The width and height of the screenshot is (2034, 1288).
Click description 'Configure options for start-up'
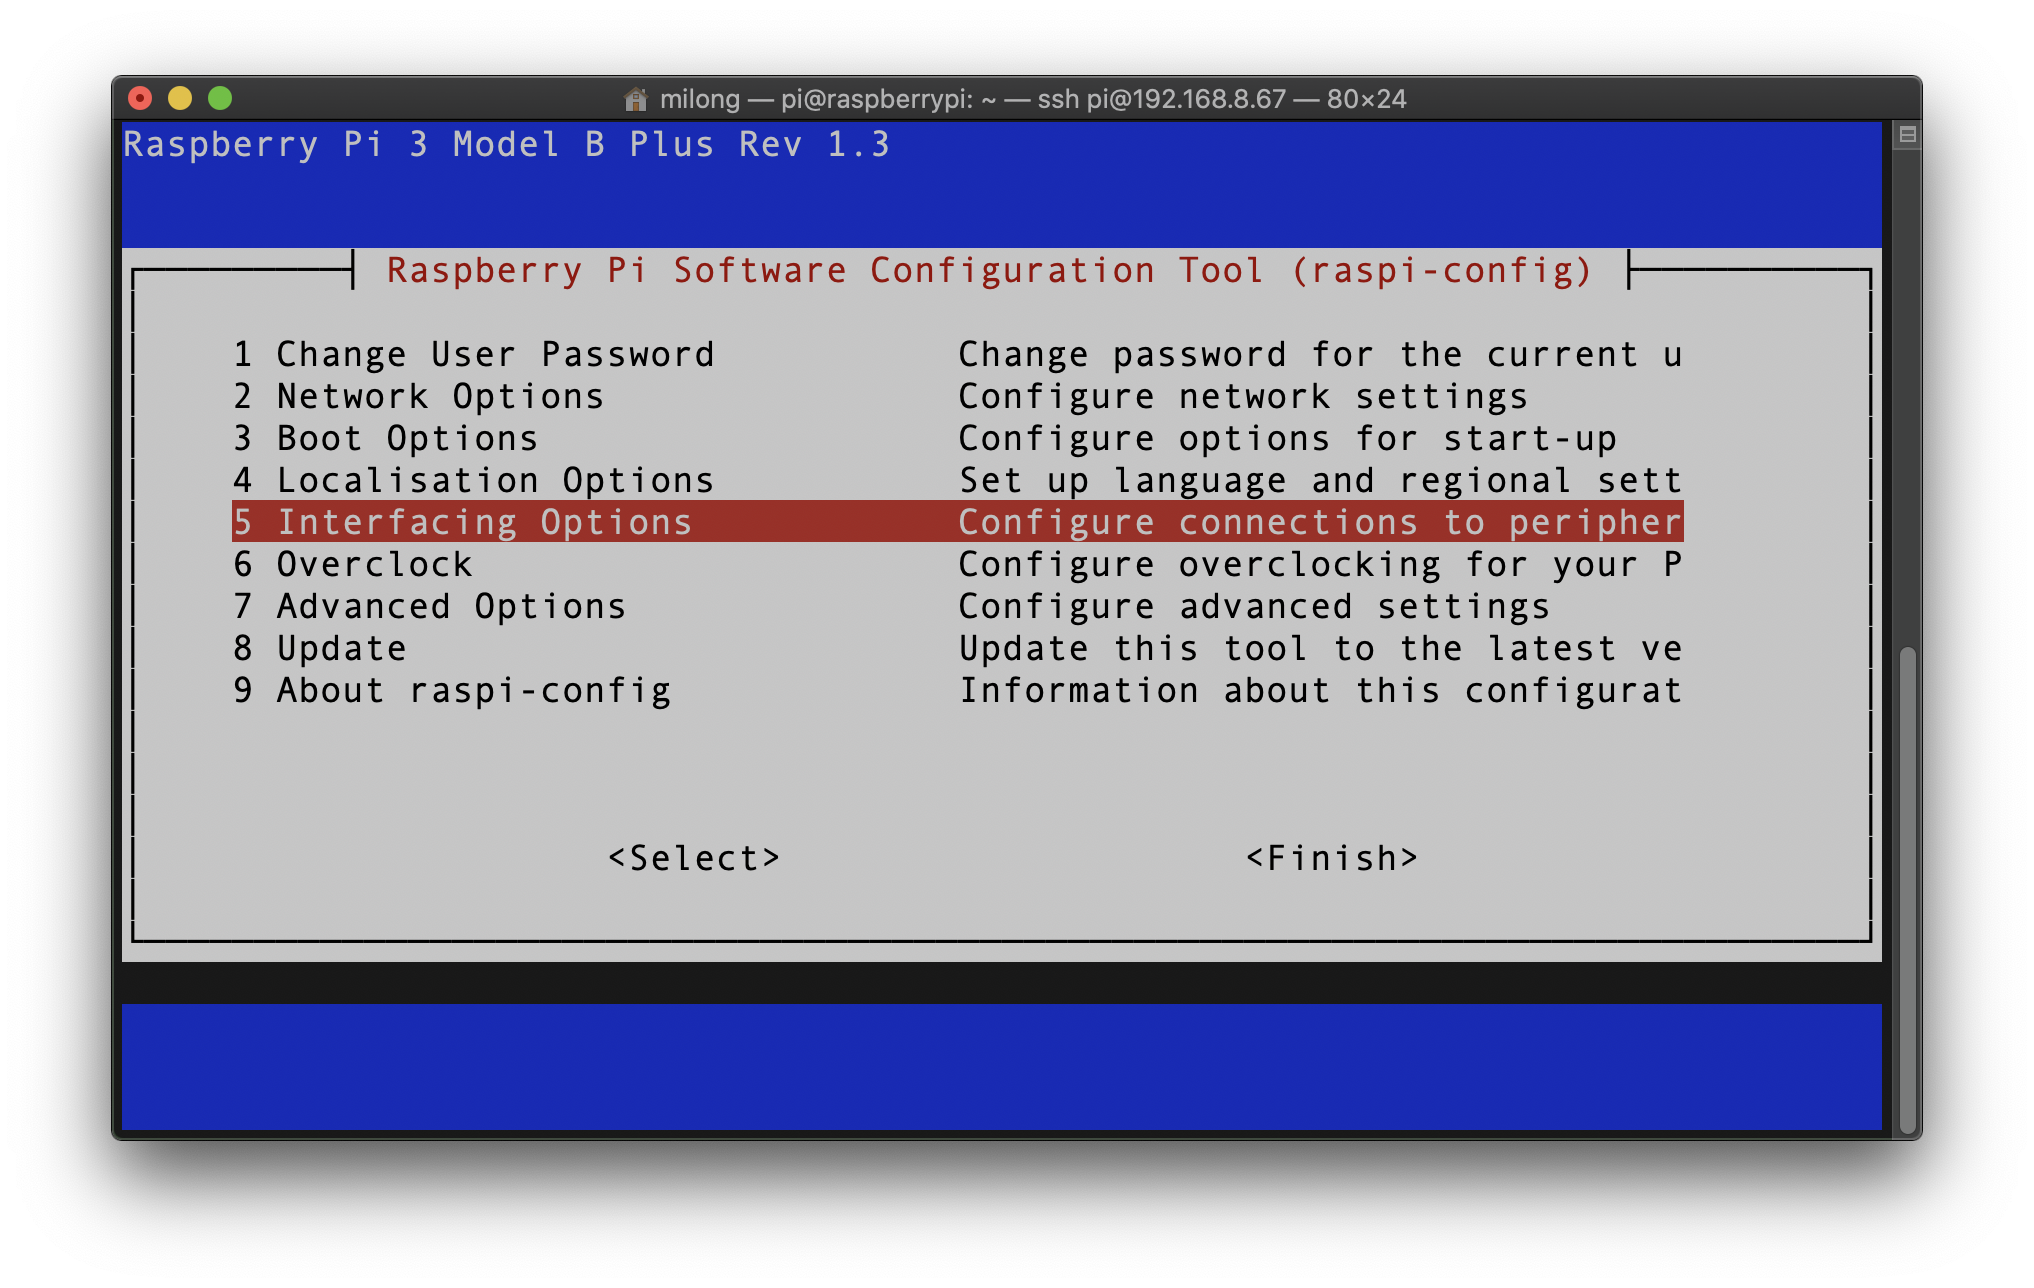[x=1287, y=438]
